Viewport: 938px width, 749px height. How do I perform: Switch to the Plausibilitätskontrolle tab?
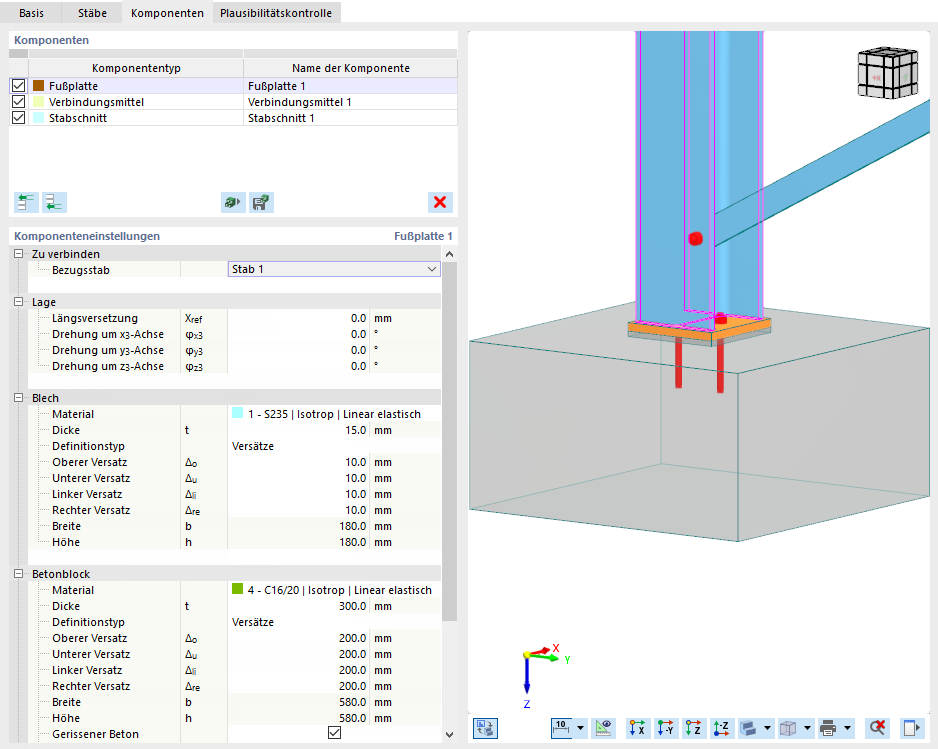pos(276,14)
